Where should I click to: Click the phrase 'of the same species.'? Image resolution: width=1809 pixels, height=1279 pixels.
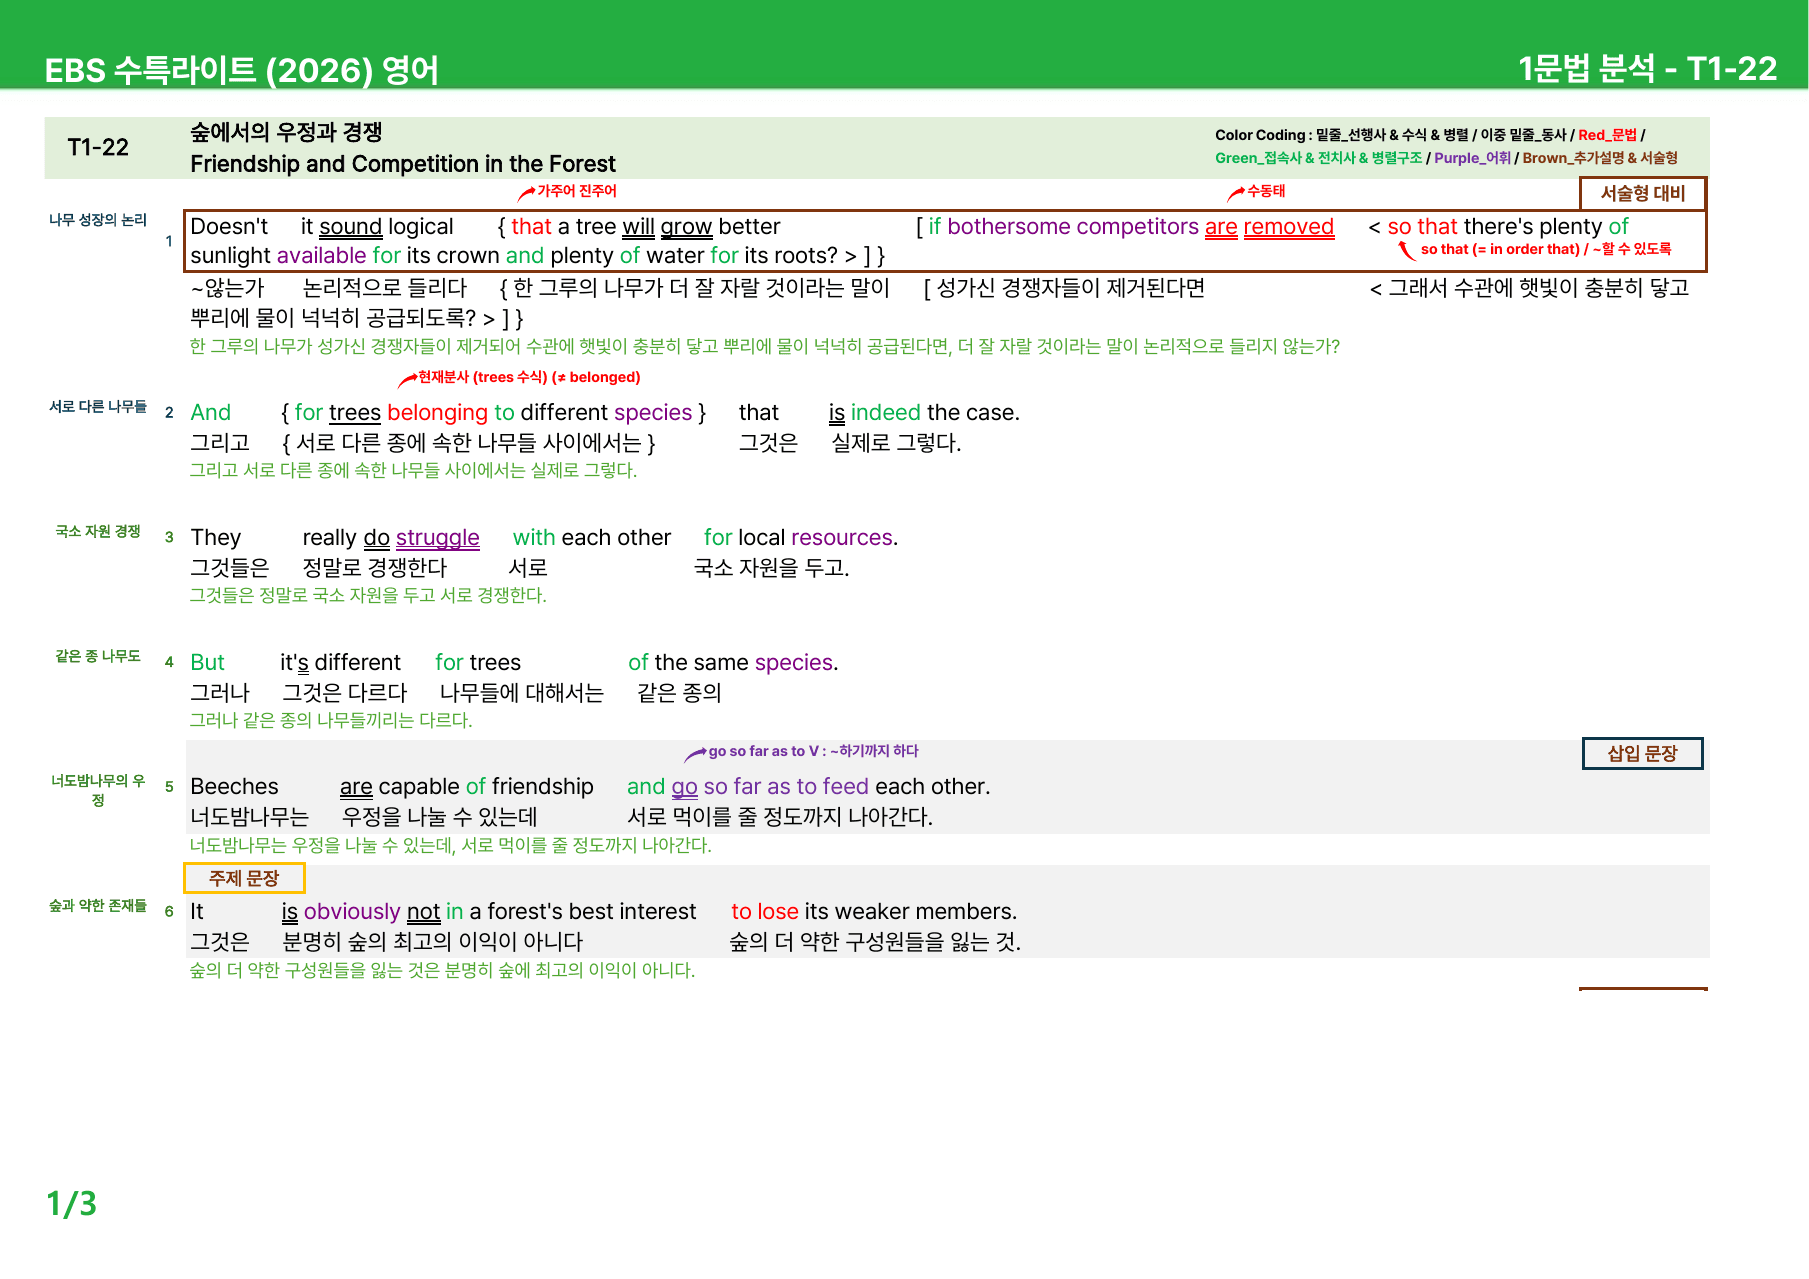click(733, 663)
